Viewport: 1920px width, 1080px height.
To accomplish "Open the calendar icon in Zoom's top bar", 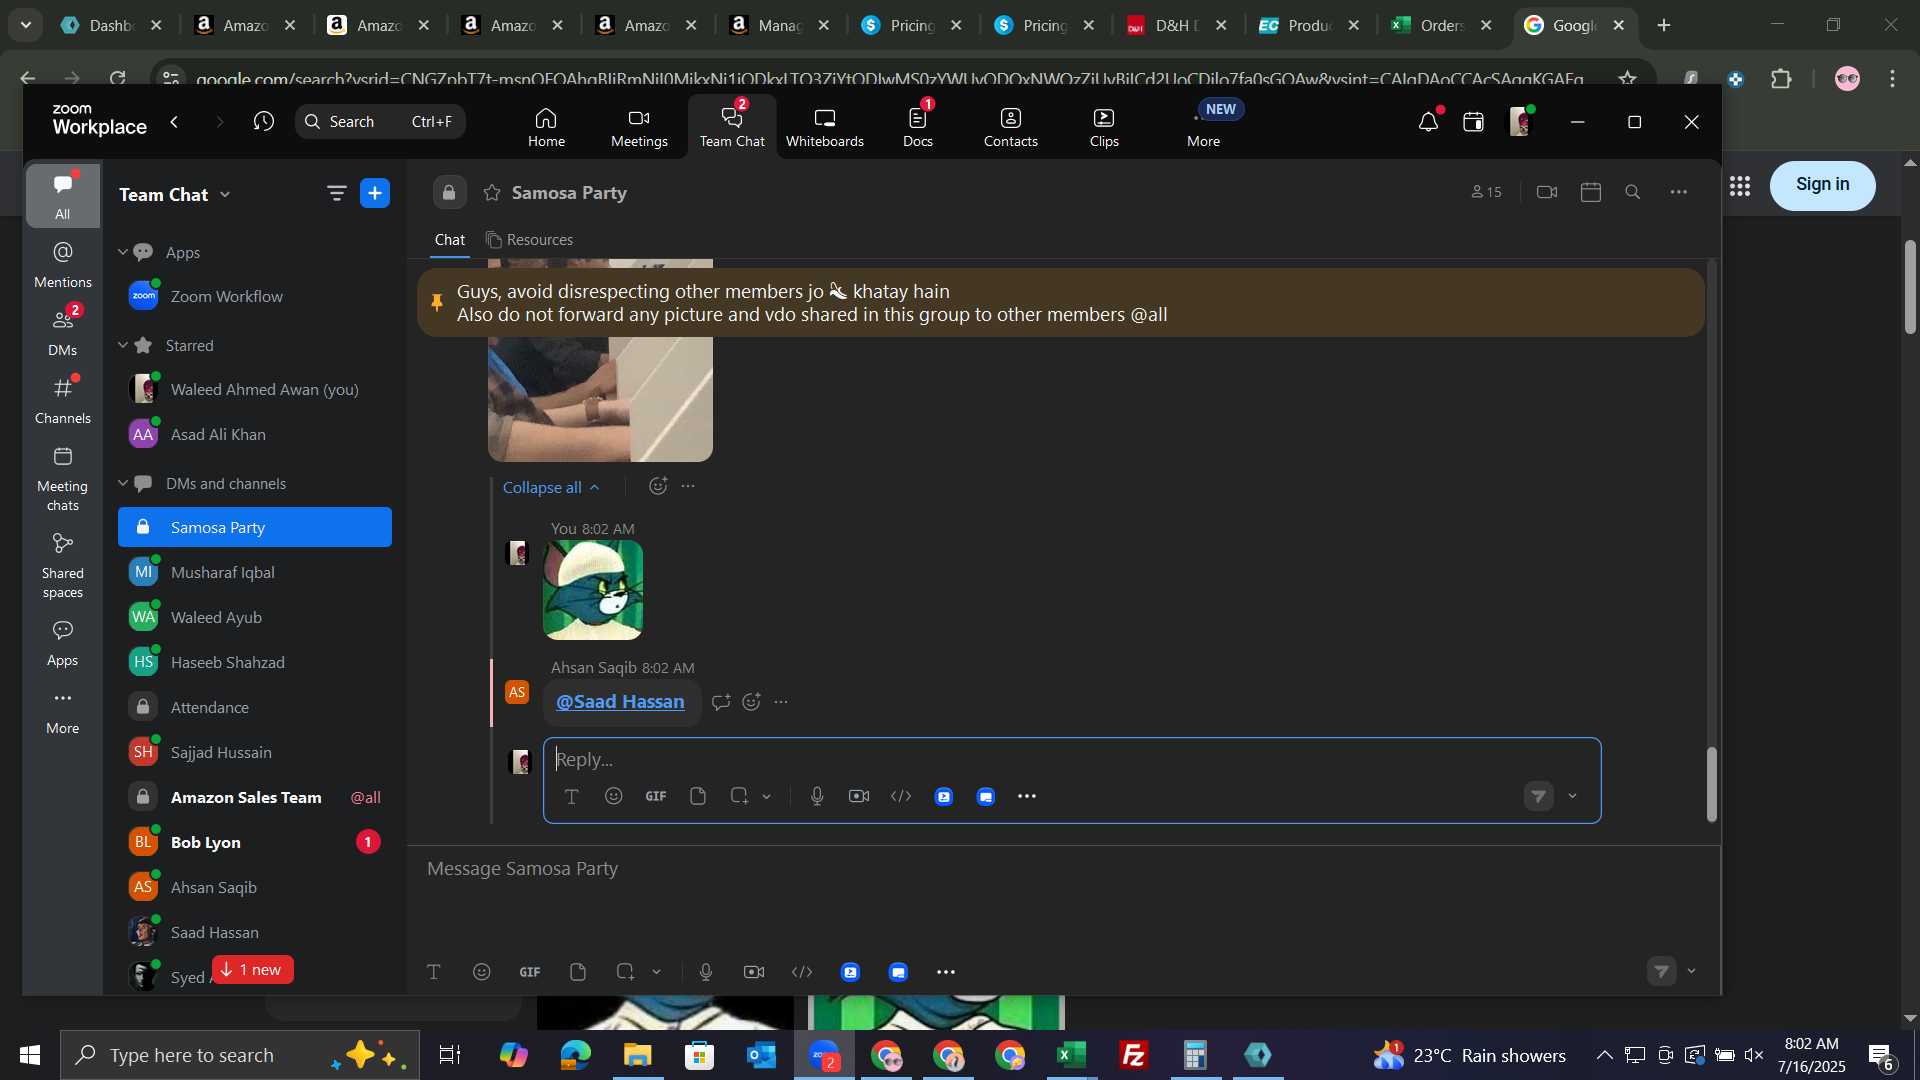I will (1473, 121).
